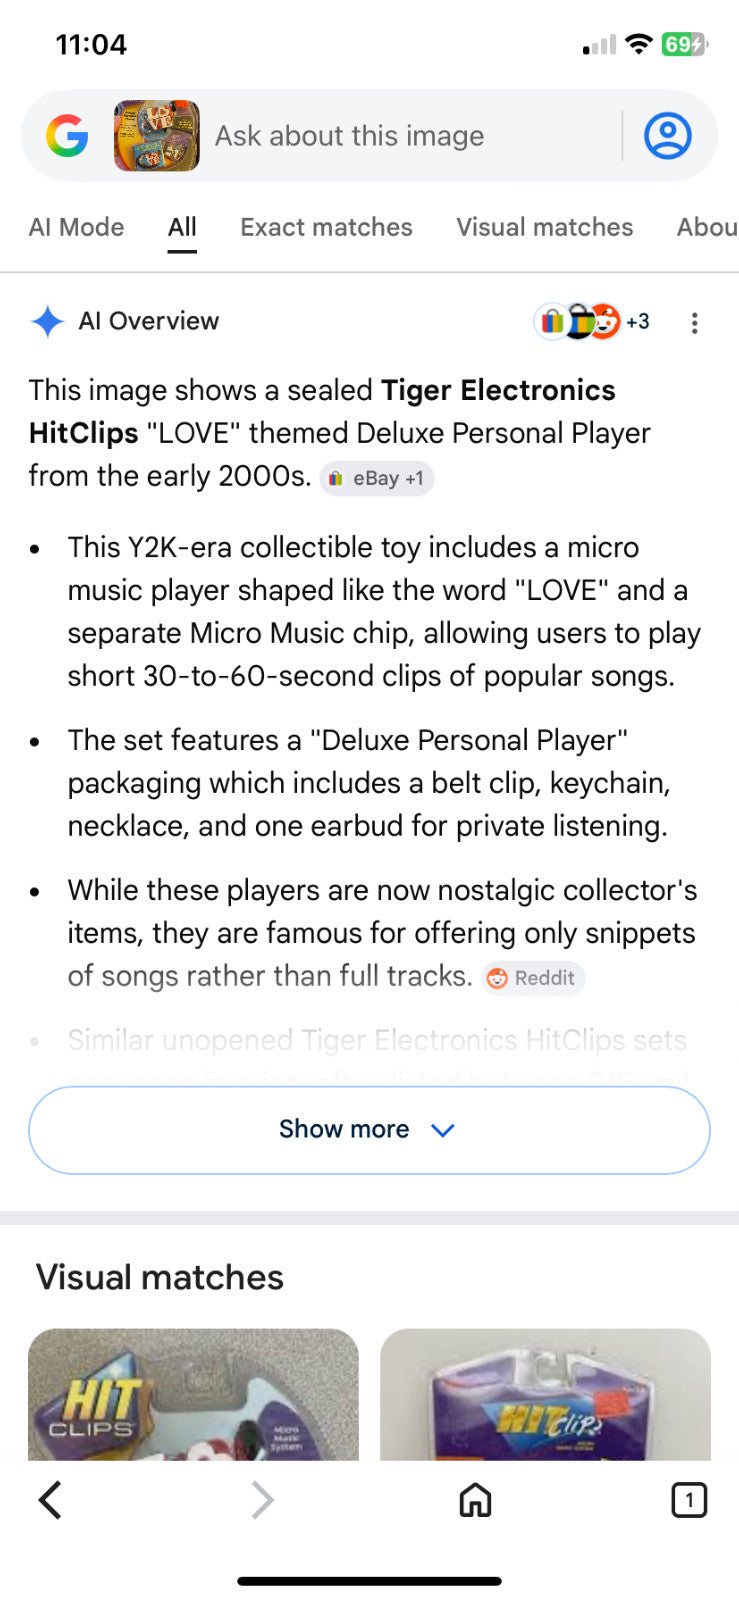The height and width of the screenshot is (1600, 739).
Task: Open AI Overview three-dot options menu
Action: (x=694, y=322)
